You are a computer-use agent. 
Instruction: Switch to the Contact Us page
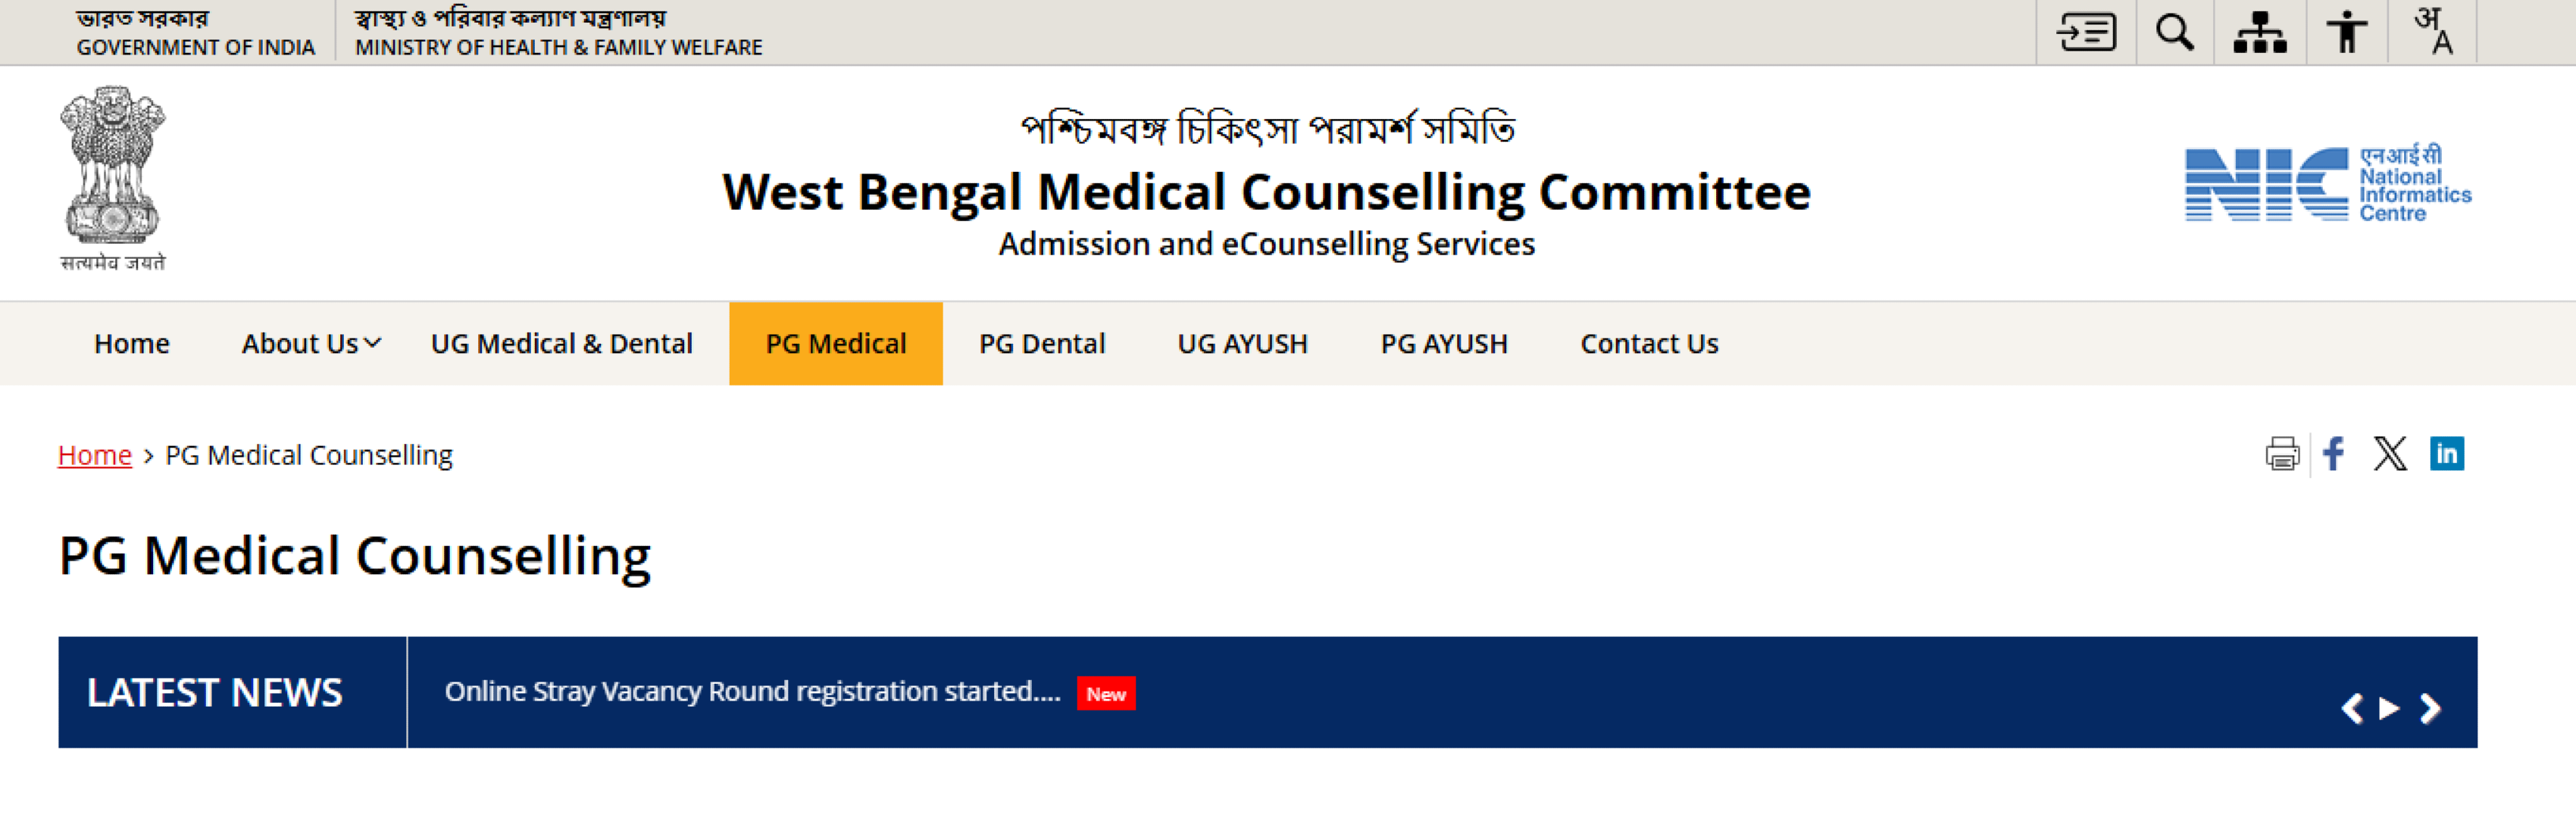click(x=1649, y=343)
